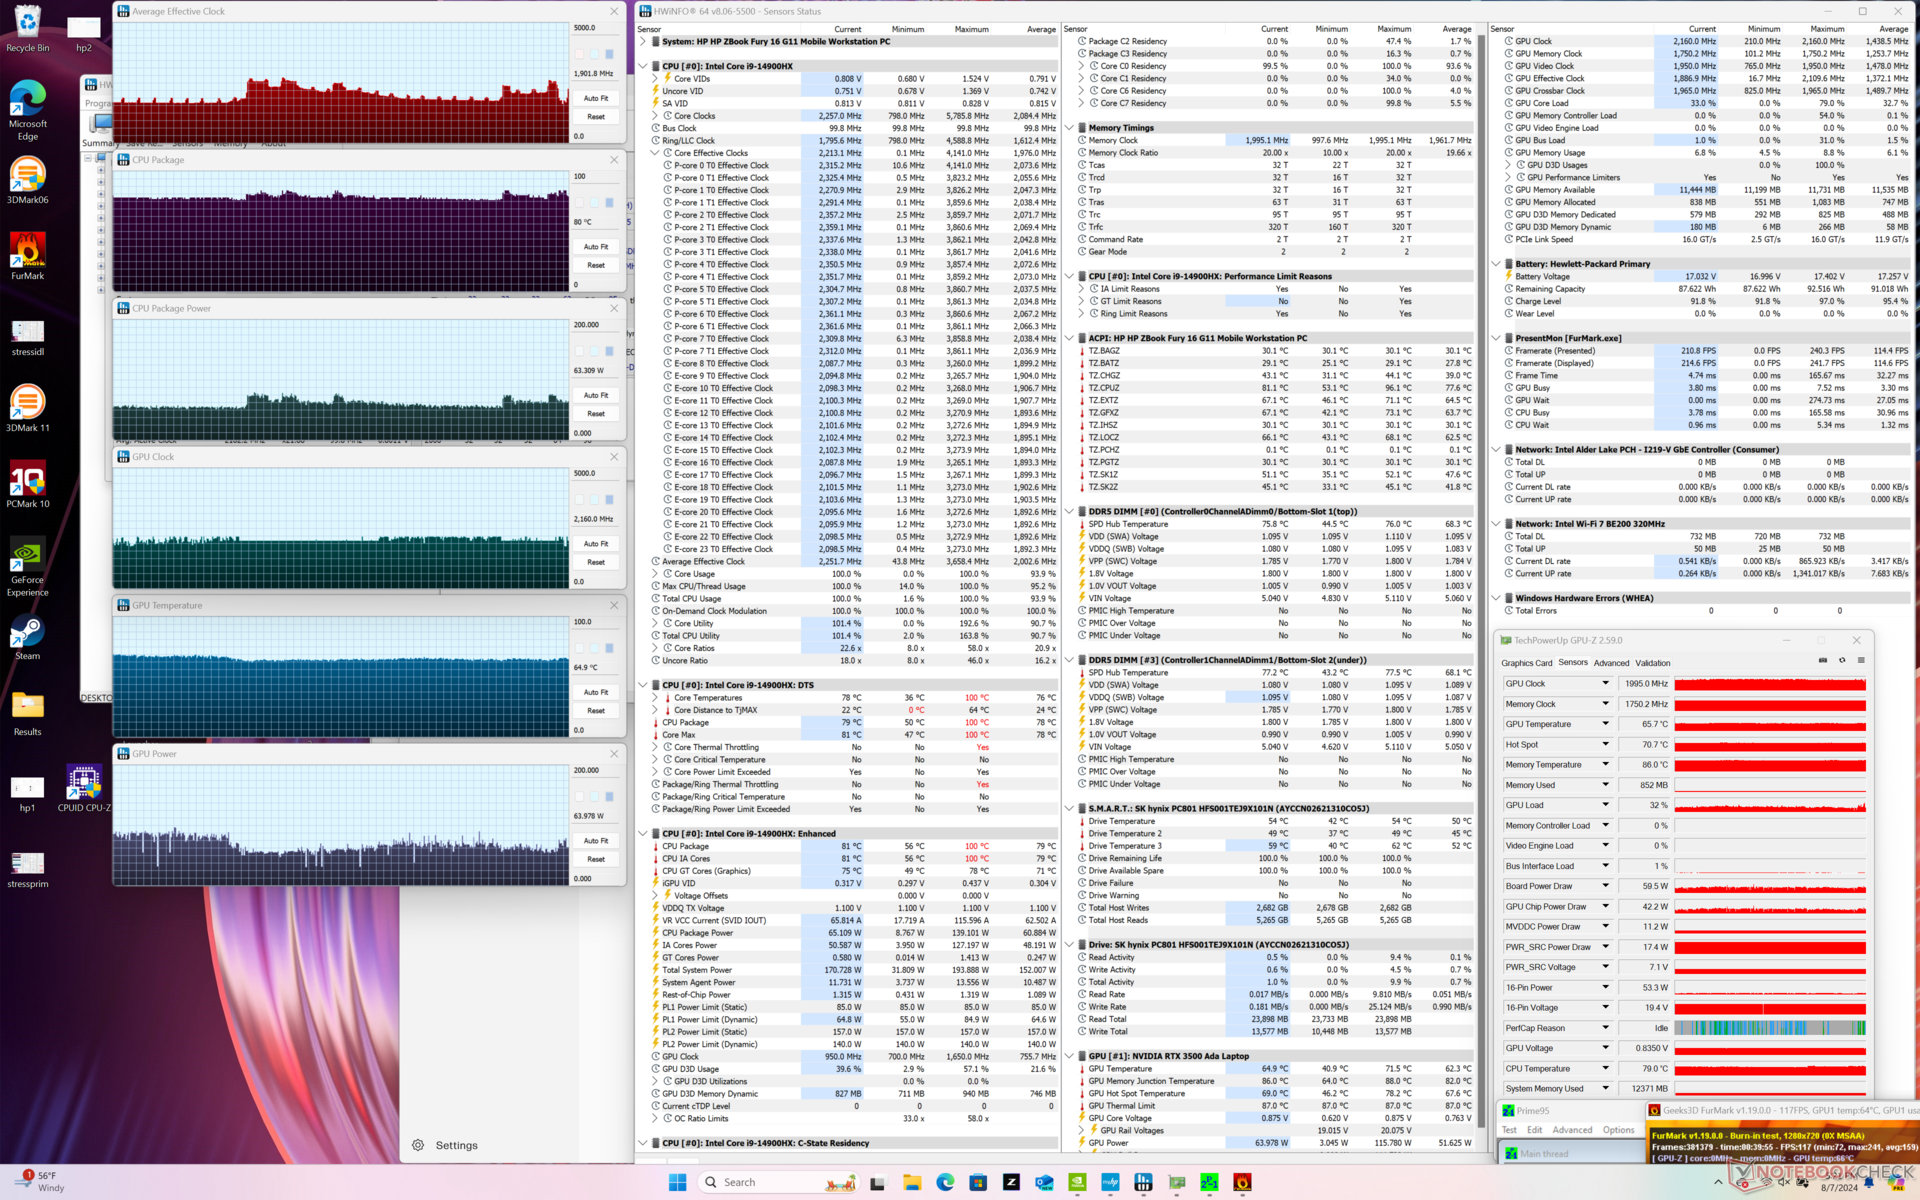1920x1200 pixels.
Task: Click the darkest blue swatch in Average Effective Clock
Action: (x=609, y=54)
